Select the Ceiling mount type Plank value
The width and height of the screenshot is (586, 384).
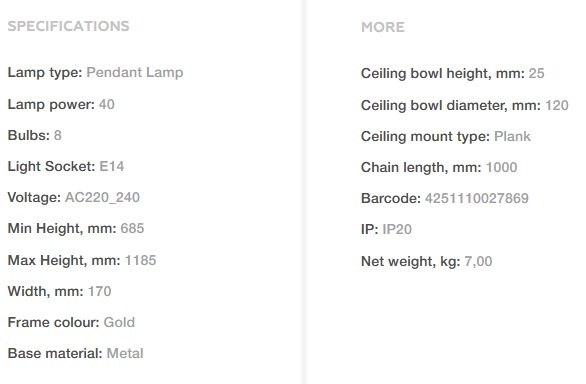click(512, 136)
